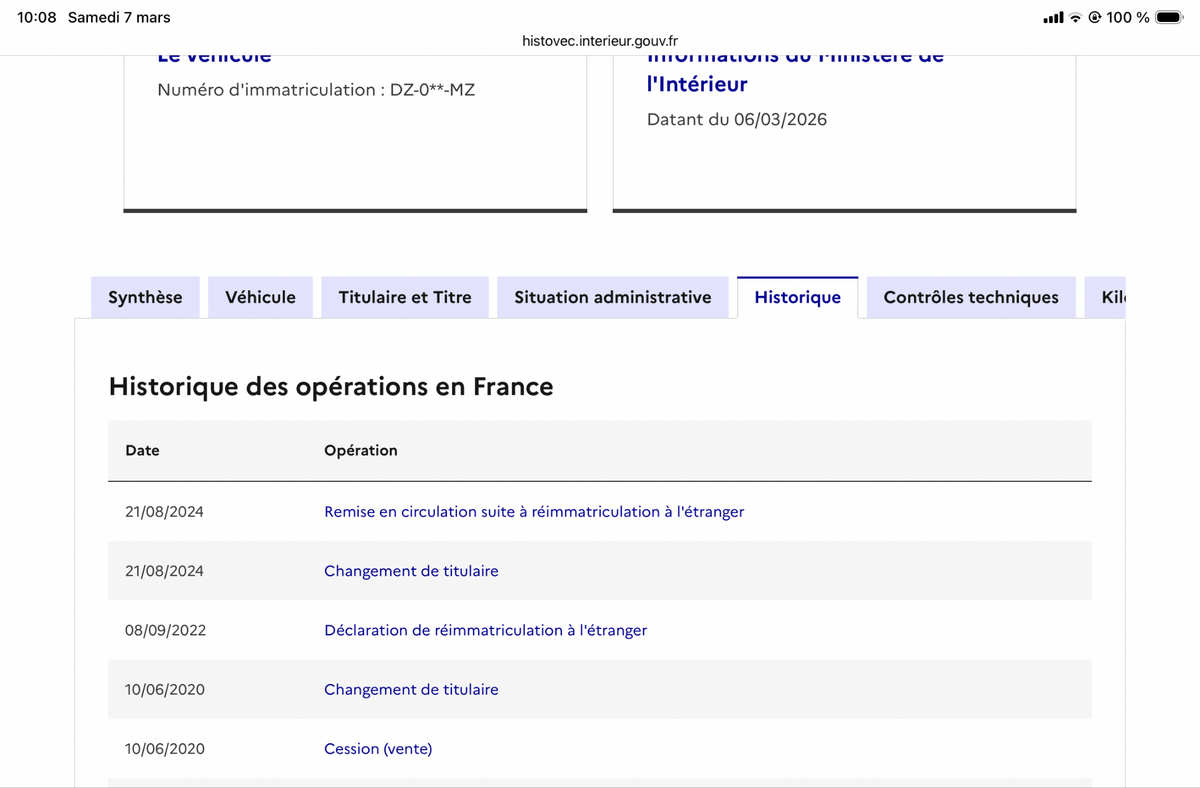Open the Contrôles techniques tab
1200x788 pixels.
click(x=971, y=297)
